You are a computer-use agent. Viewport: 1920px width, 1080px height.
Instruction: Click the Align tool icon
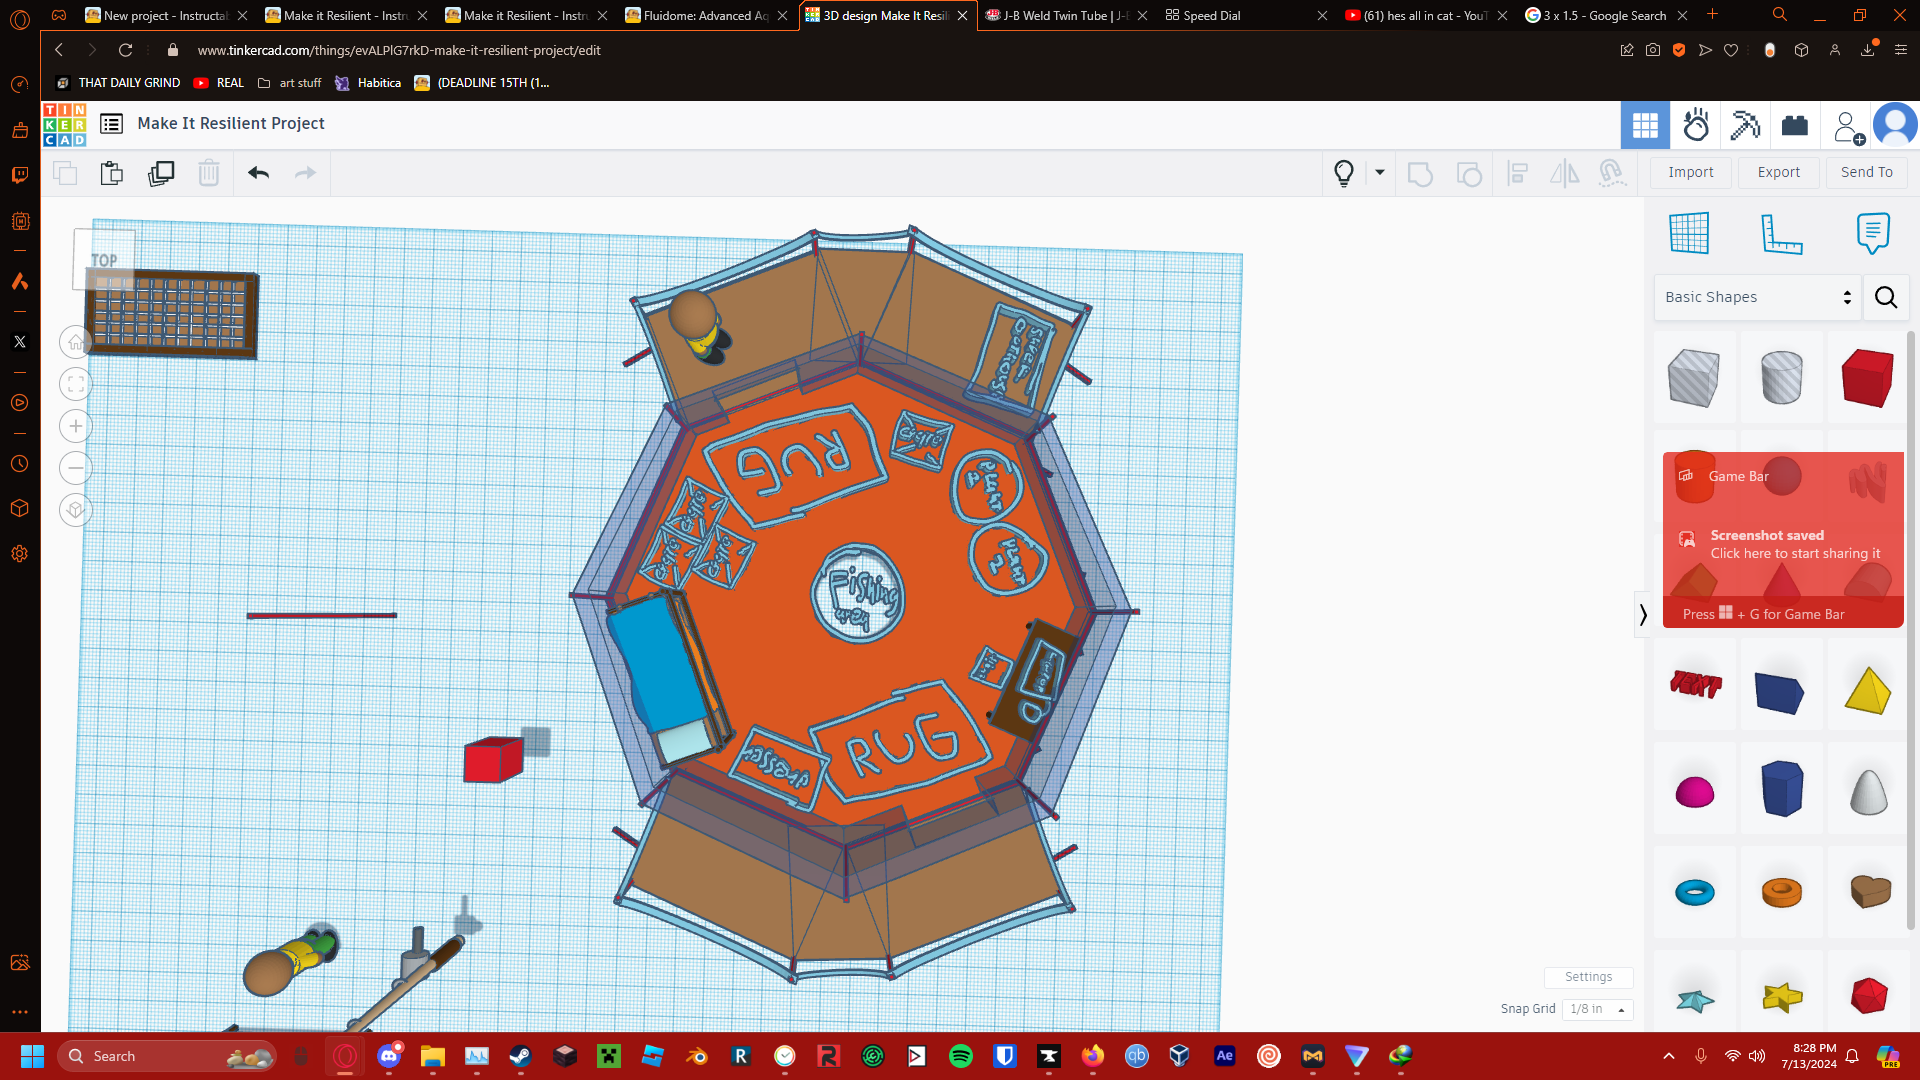coord(1517,174)
